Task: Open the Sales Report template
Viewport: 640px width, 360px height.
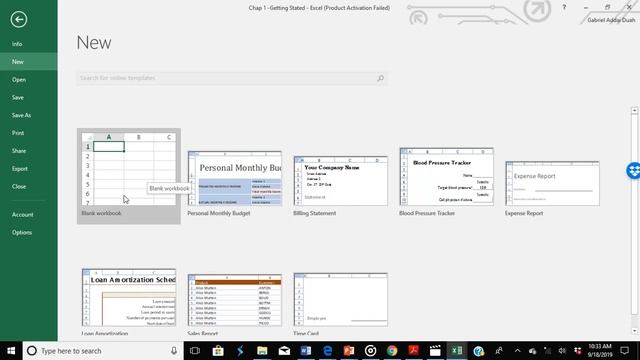Action: [235, 300]
